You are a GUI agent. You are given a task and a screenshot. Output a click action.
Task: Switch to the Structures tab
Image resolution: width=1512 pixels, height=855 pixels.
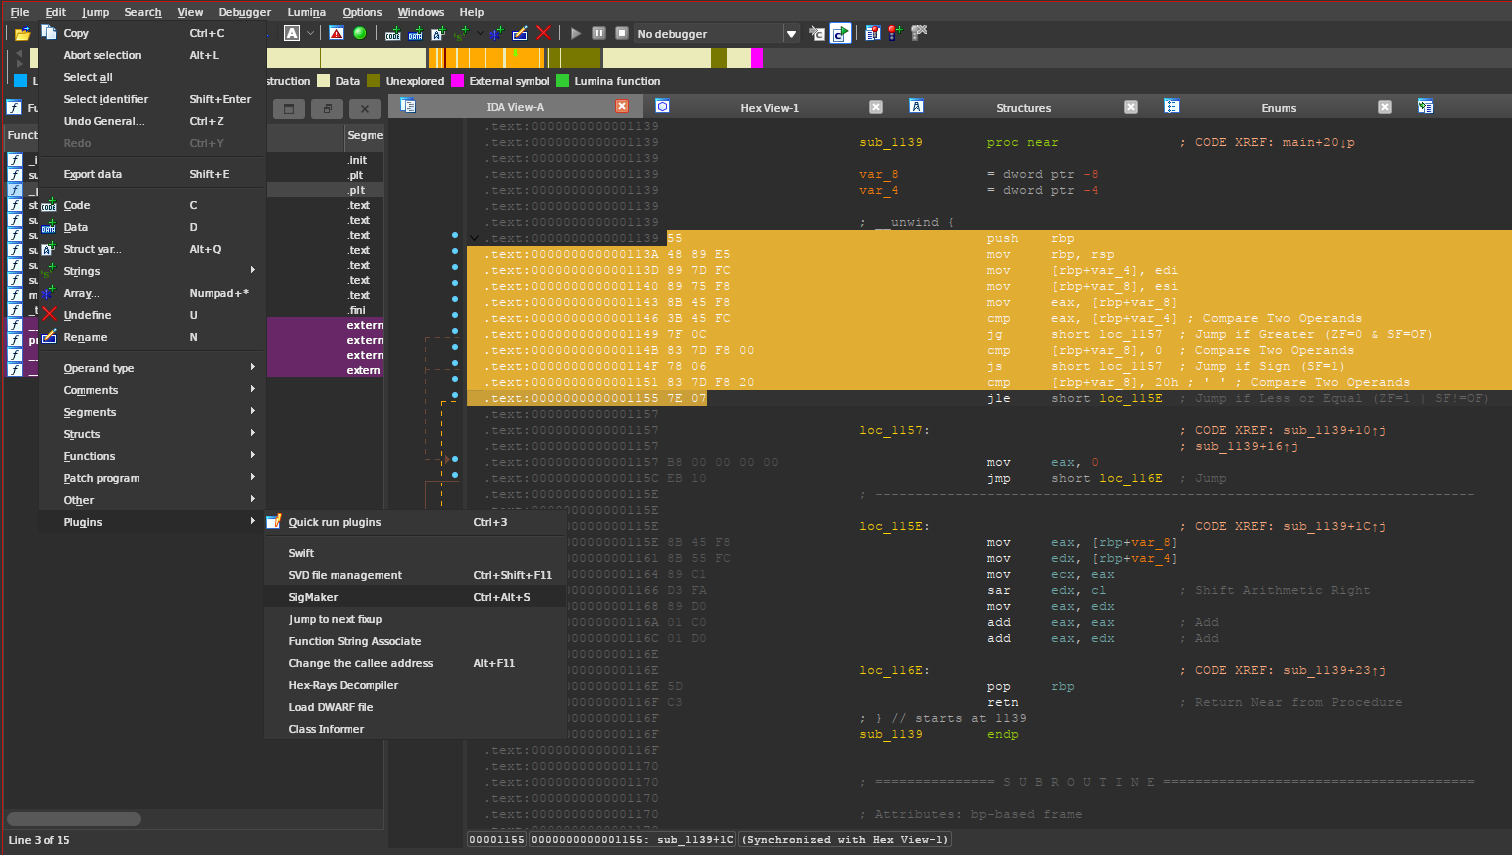point(1023,107)
